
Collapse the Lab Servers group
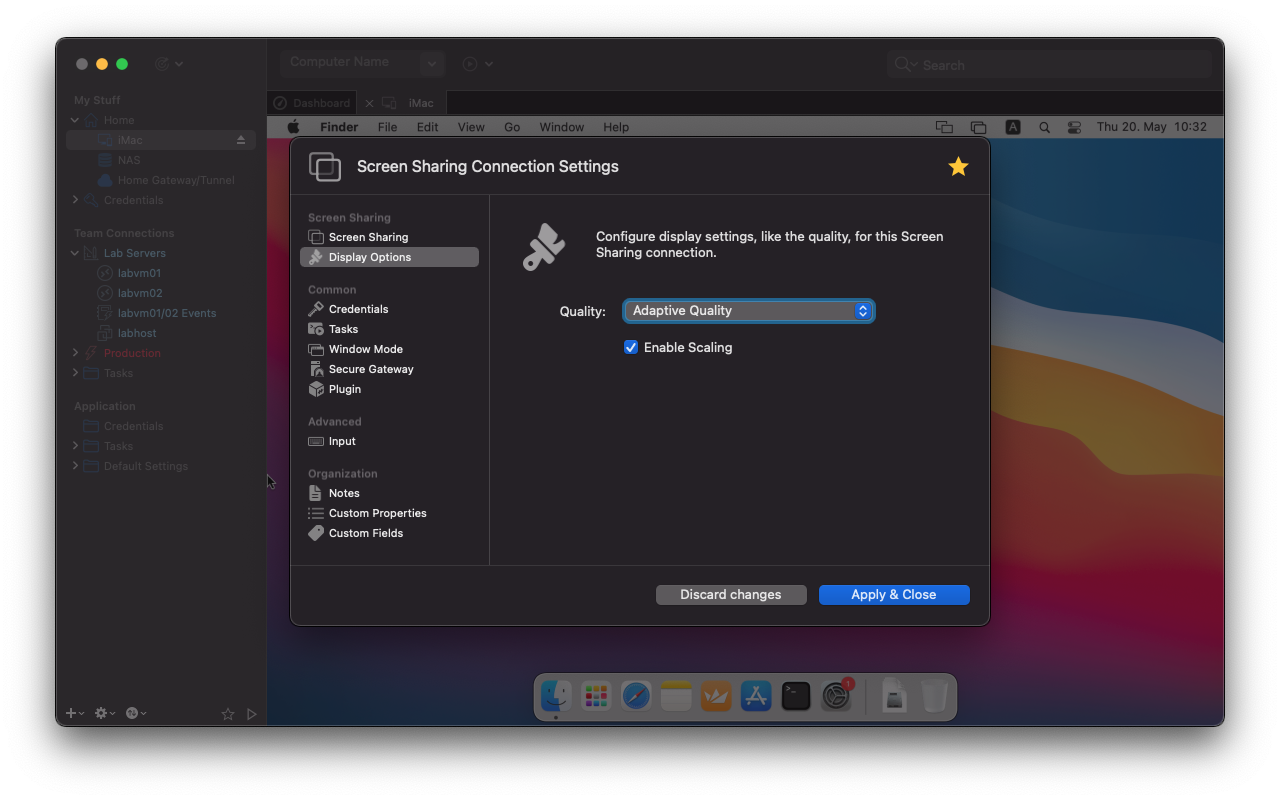[x=74, y=253]
